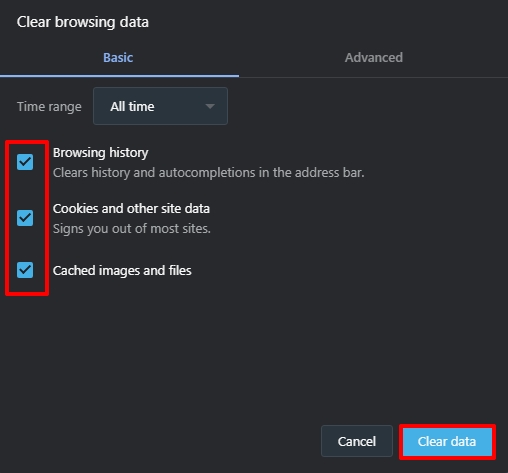The width and height of the screenshot is (508, 473).
Task: Click the Cached images and files label
Action: pyautogui.click(x=122, y=271)
